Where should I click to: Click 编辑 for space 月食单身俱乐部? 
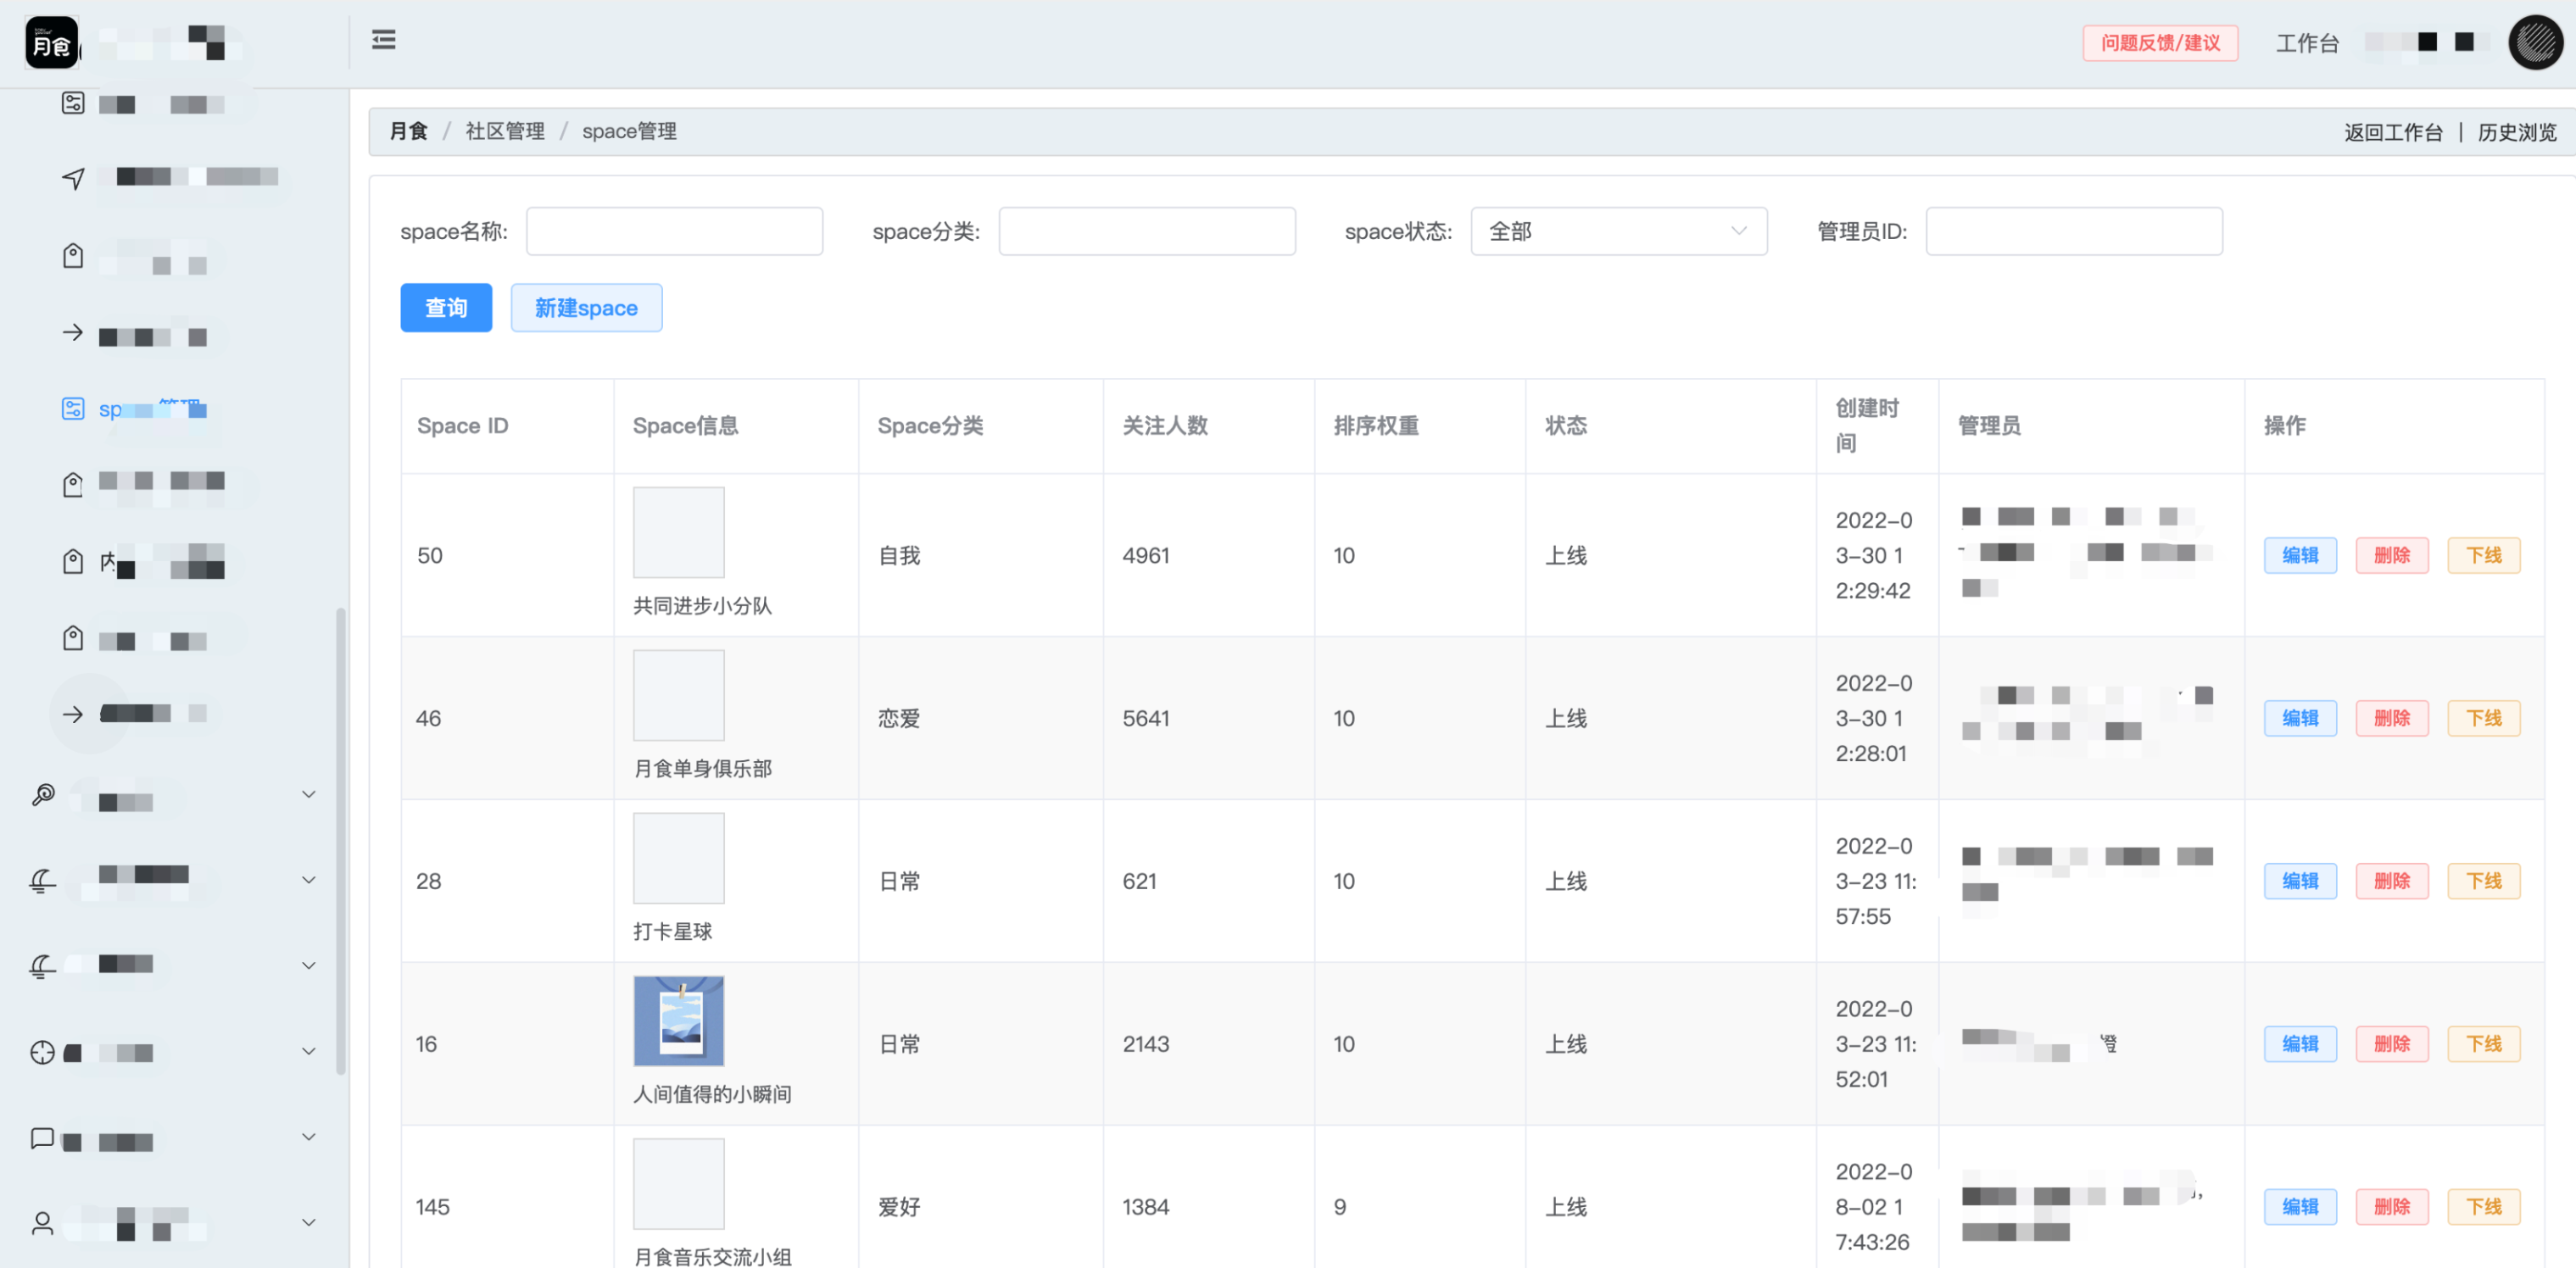tap(2300, 719)
